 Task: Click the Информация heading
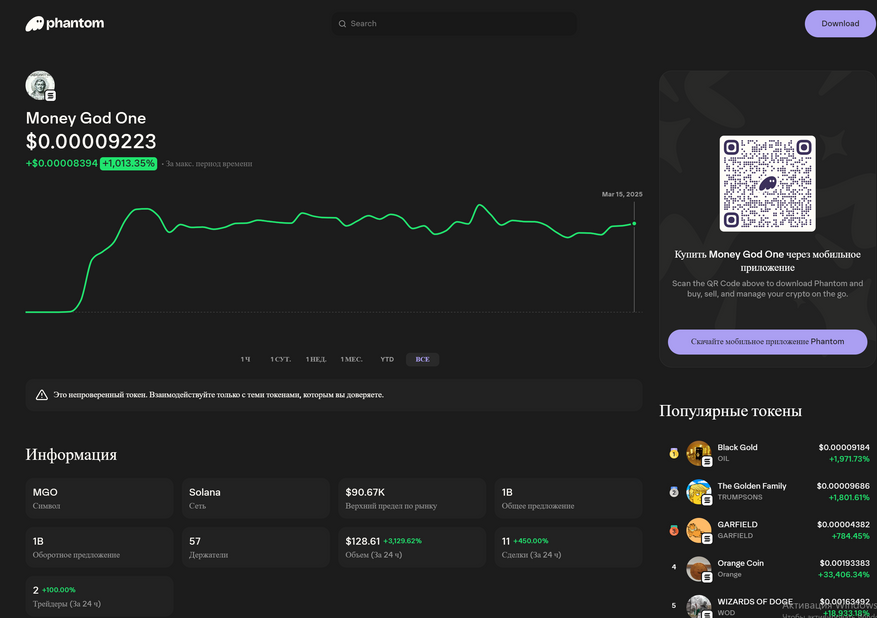coord(71,455)
